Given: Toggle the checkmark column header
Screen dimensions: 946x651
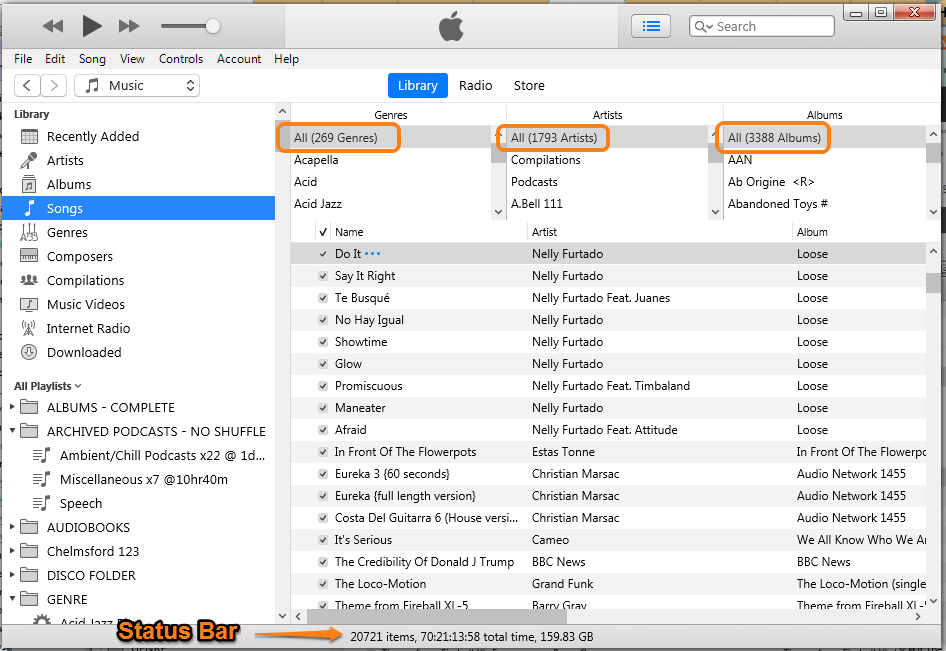Looking at the screenshot, I should click(323, 232).
